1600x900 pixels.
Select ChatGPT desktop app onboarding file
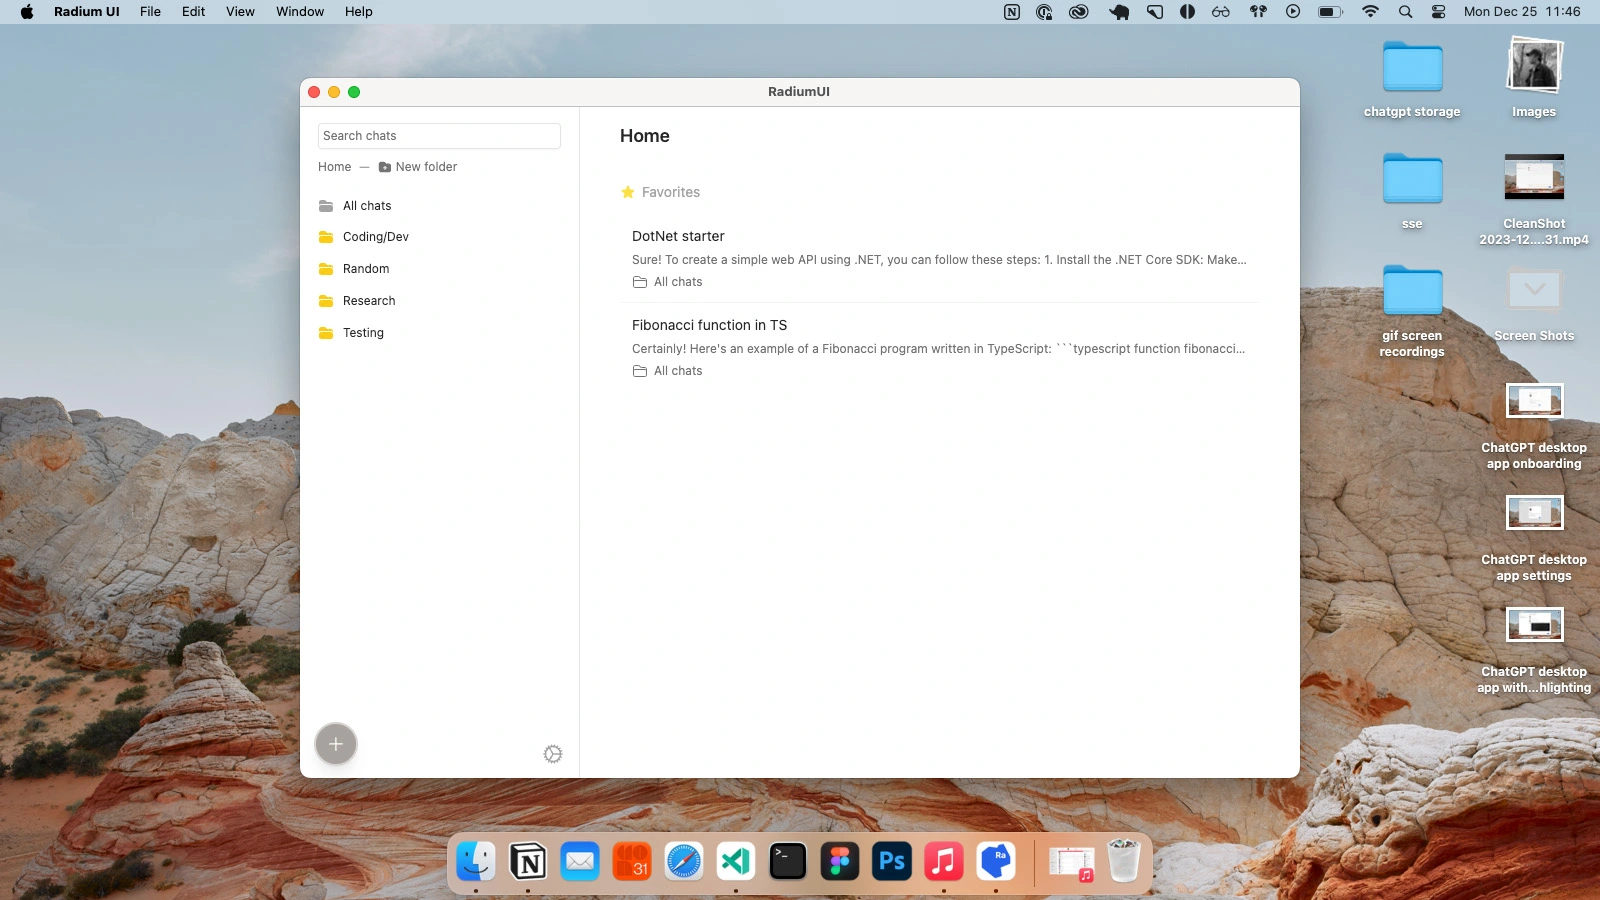tap(1534, 425)
